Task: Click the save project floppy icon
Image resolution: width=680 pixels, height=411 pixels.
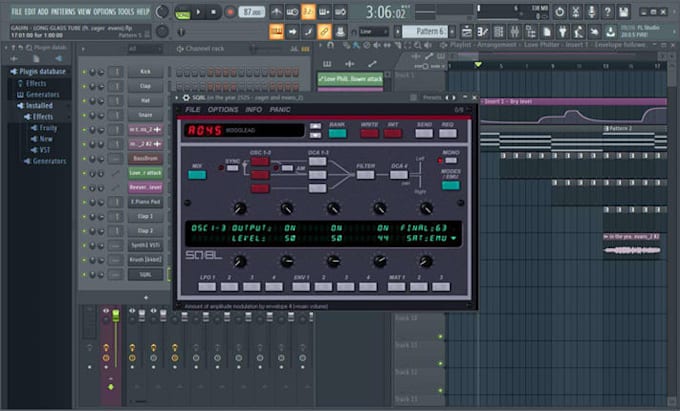Action: [624, 12]
